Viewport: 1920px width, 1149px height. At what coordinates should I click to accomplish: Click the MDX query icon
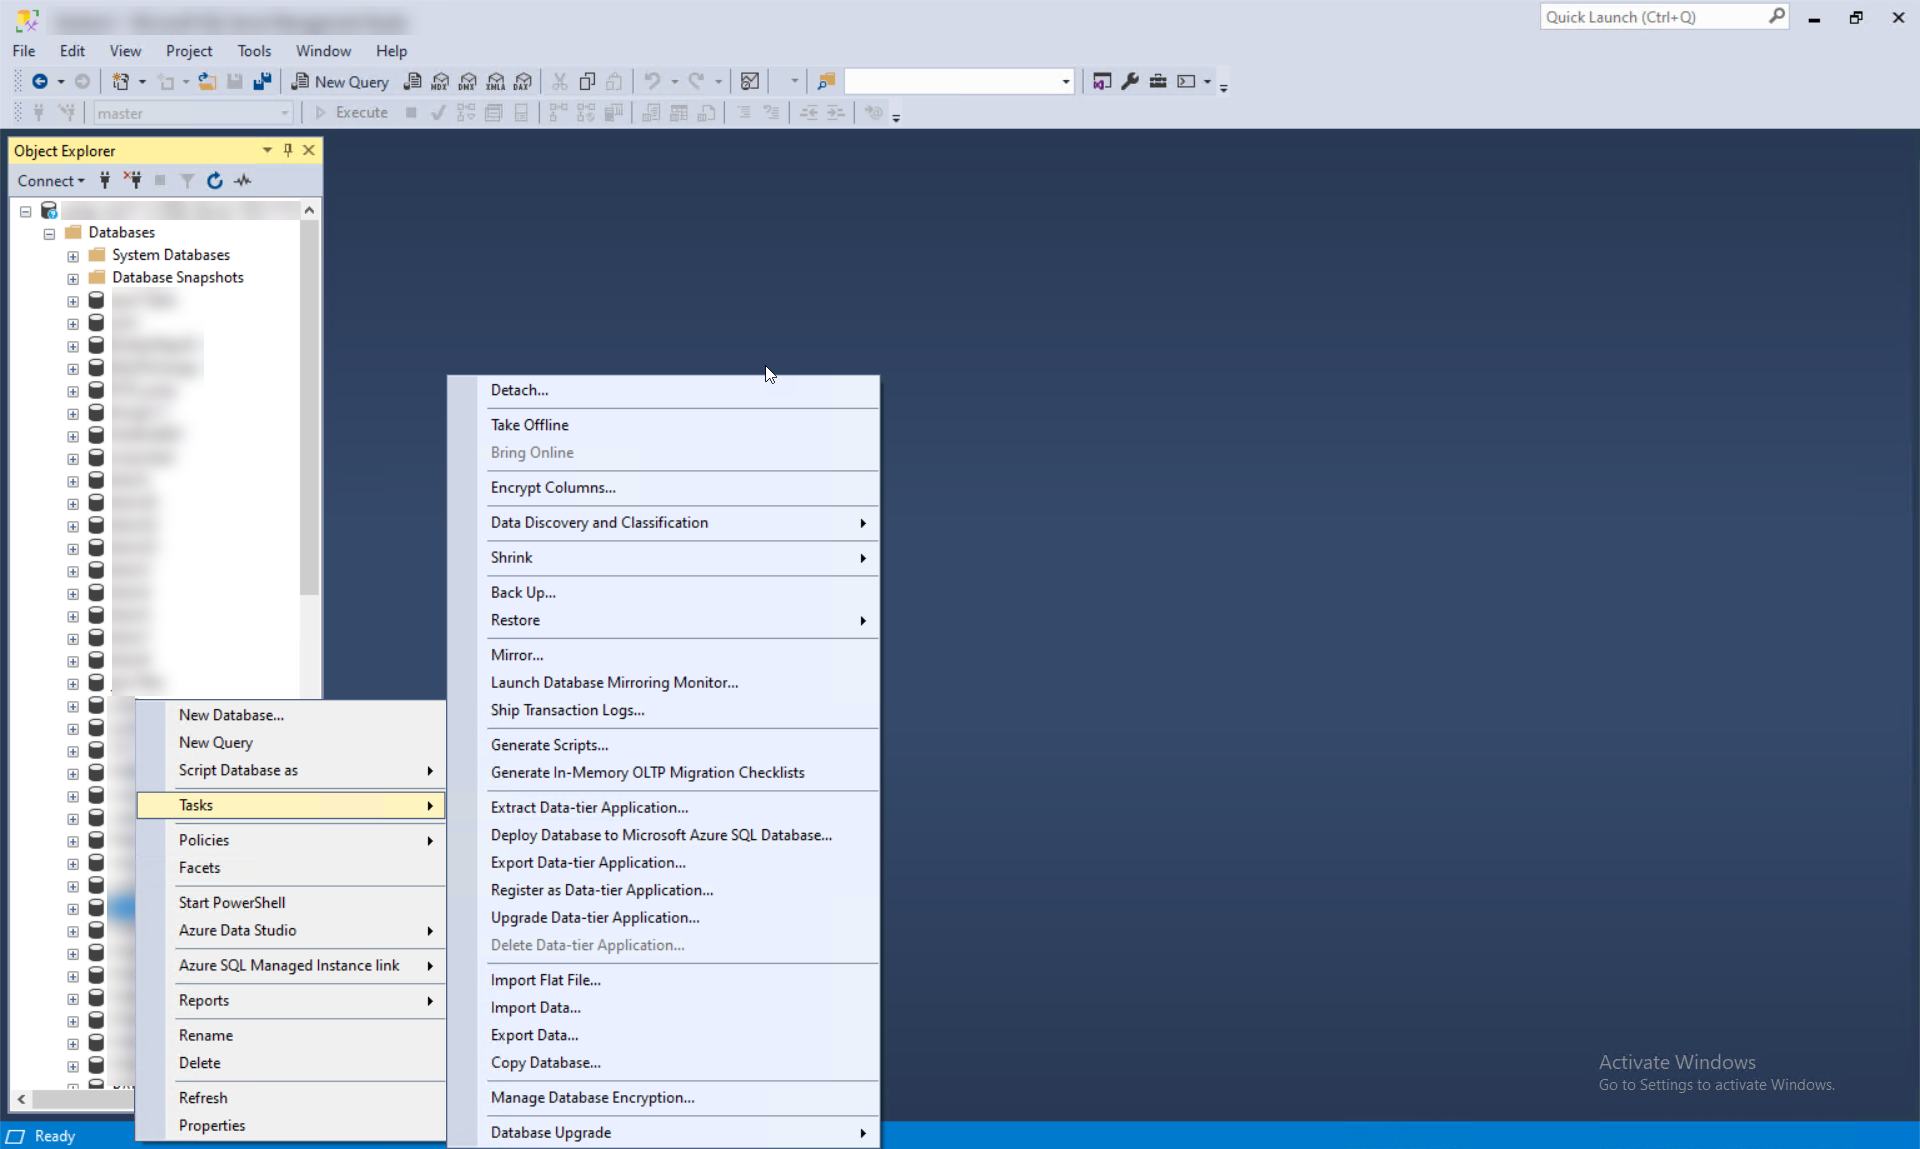(x=440, y=82)
